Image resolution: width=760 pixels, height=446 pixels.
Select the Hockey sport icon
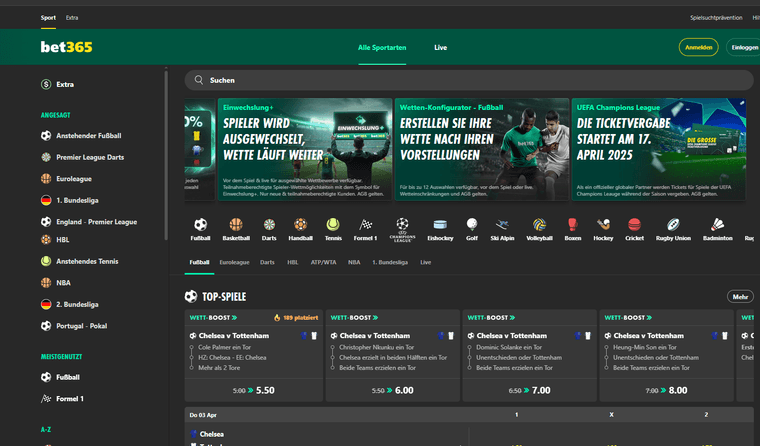point(603,225)
